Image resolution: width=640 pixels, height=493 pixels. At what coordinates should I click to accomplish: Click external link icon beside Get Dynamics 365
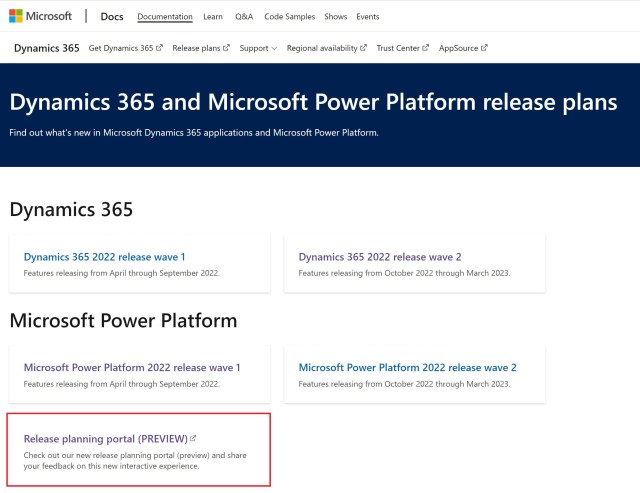click(x=159, y=48)
